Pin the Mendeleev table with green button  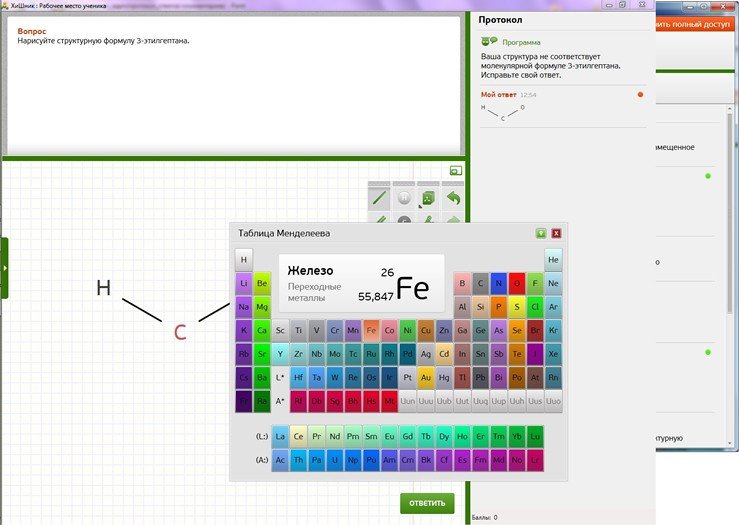pyautogui.click(x=541, y=233)
